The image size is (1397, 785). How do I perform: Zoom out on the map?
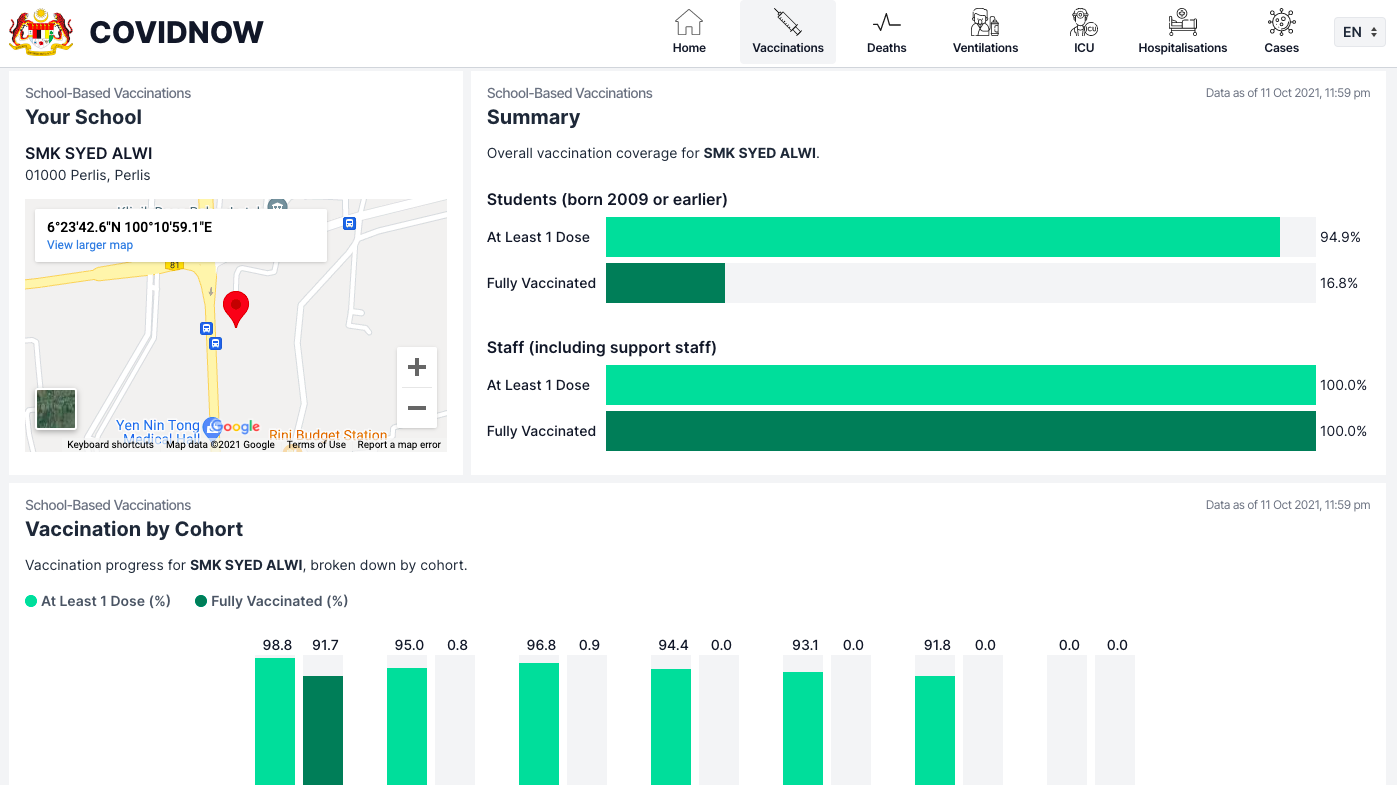tap(417, 408)
